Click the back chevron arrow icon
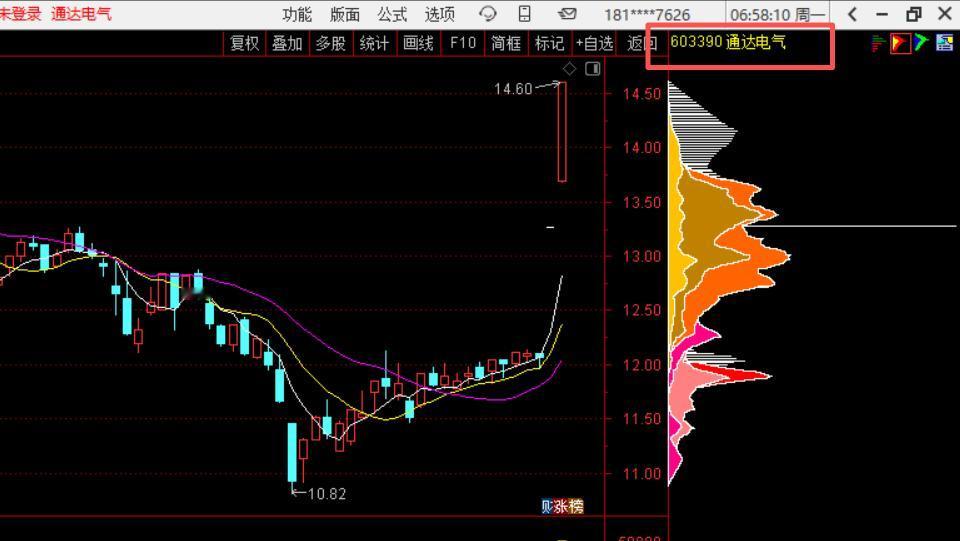Screen dimensions: 960x541 click(853, 13)
